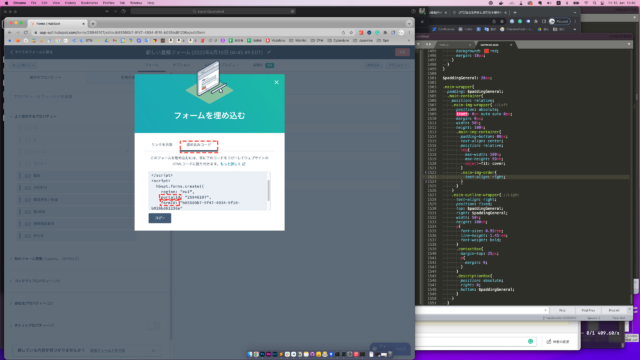
Task: Reload the HubSpot page in Chrome
Action: [26, 32]
